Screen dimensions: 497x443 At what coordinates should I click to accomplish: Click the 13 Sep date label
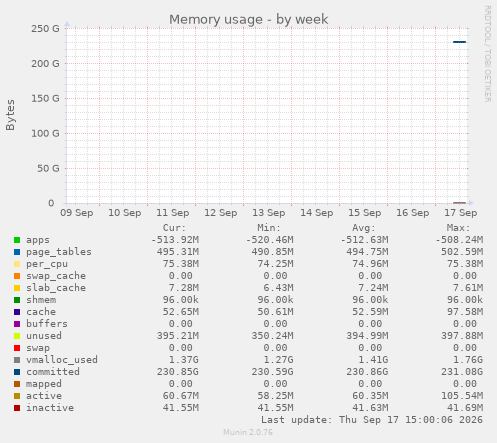coord(269,213)
